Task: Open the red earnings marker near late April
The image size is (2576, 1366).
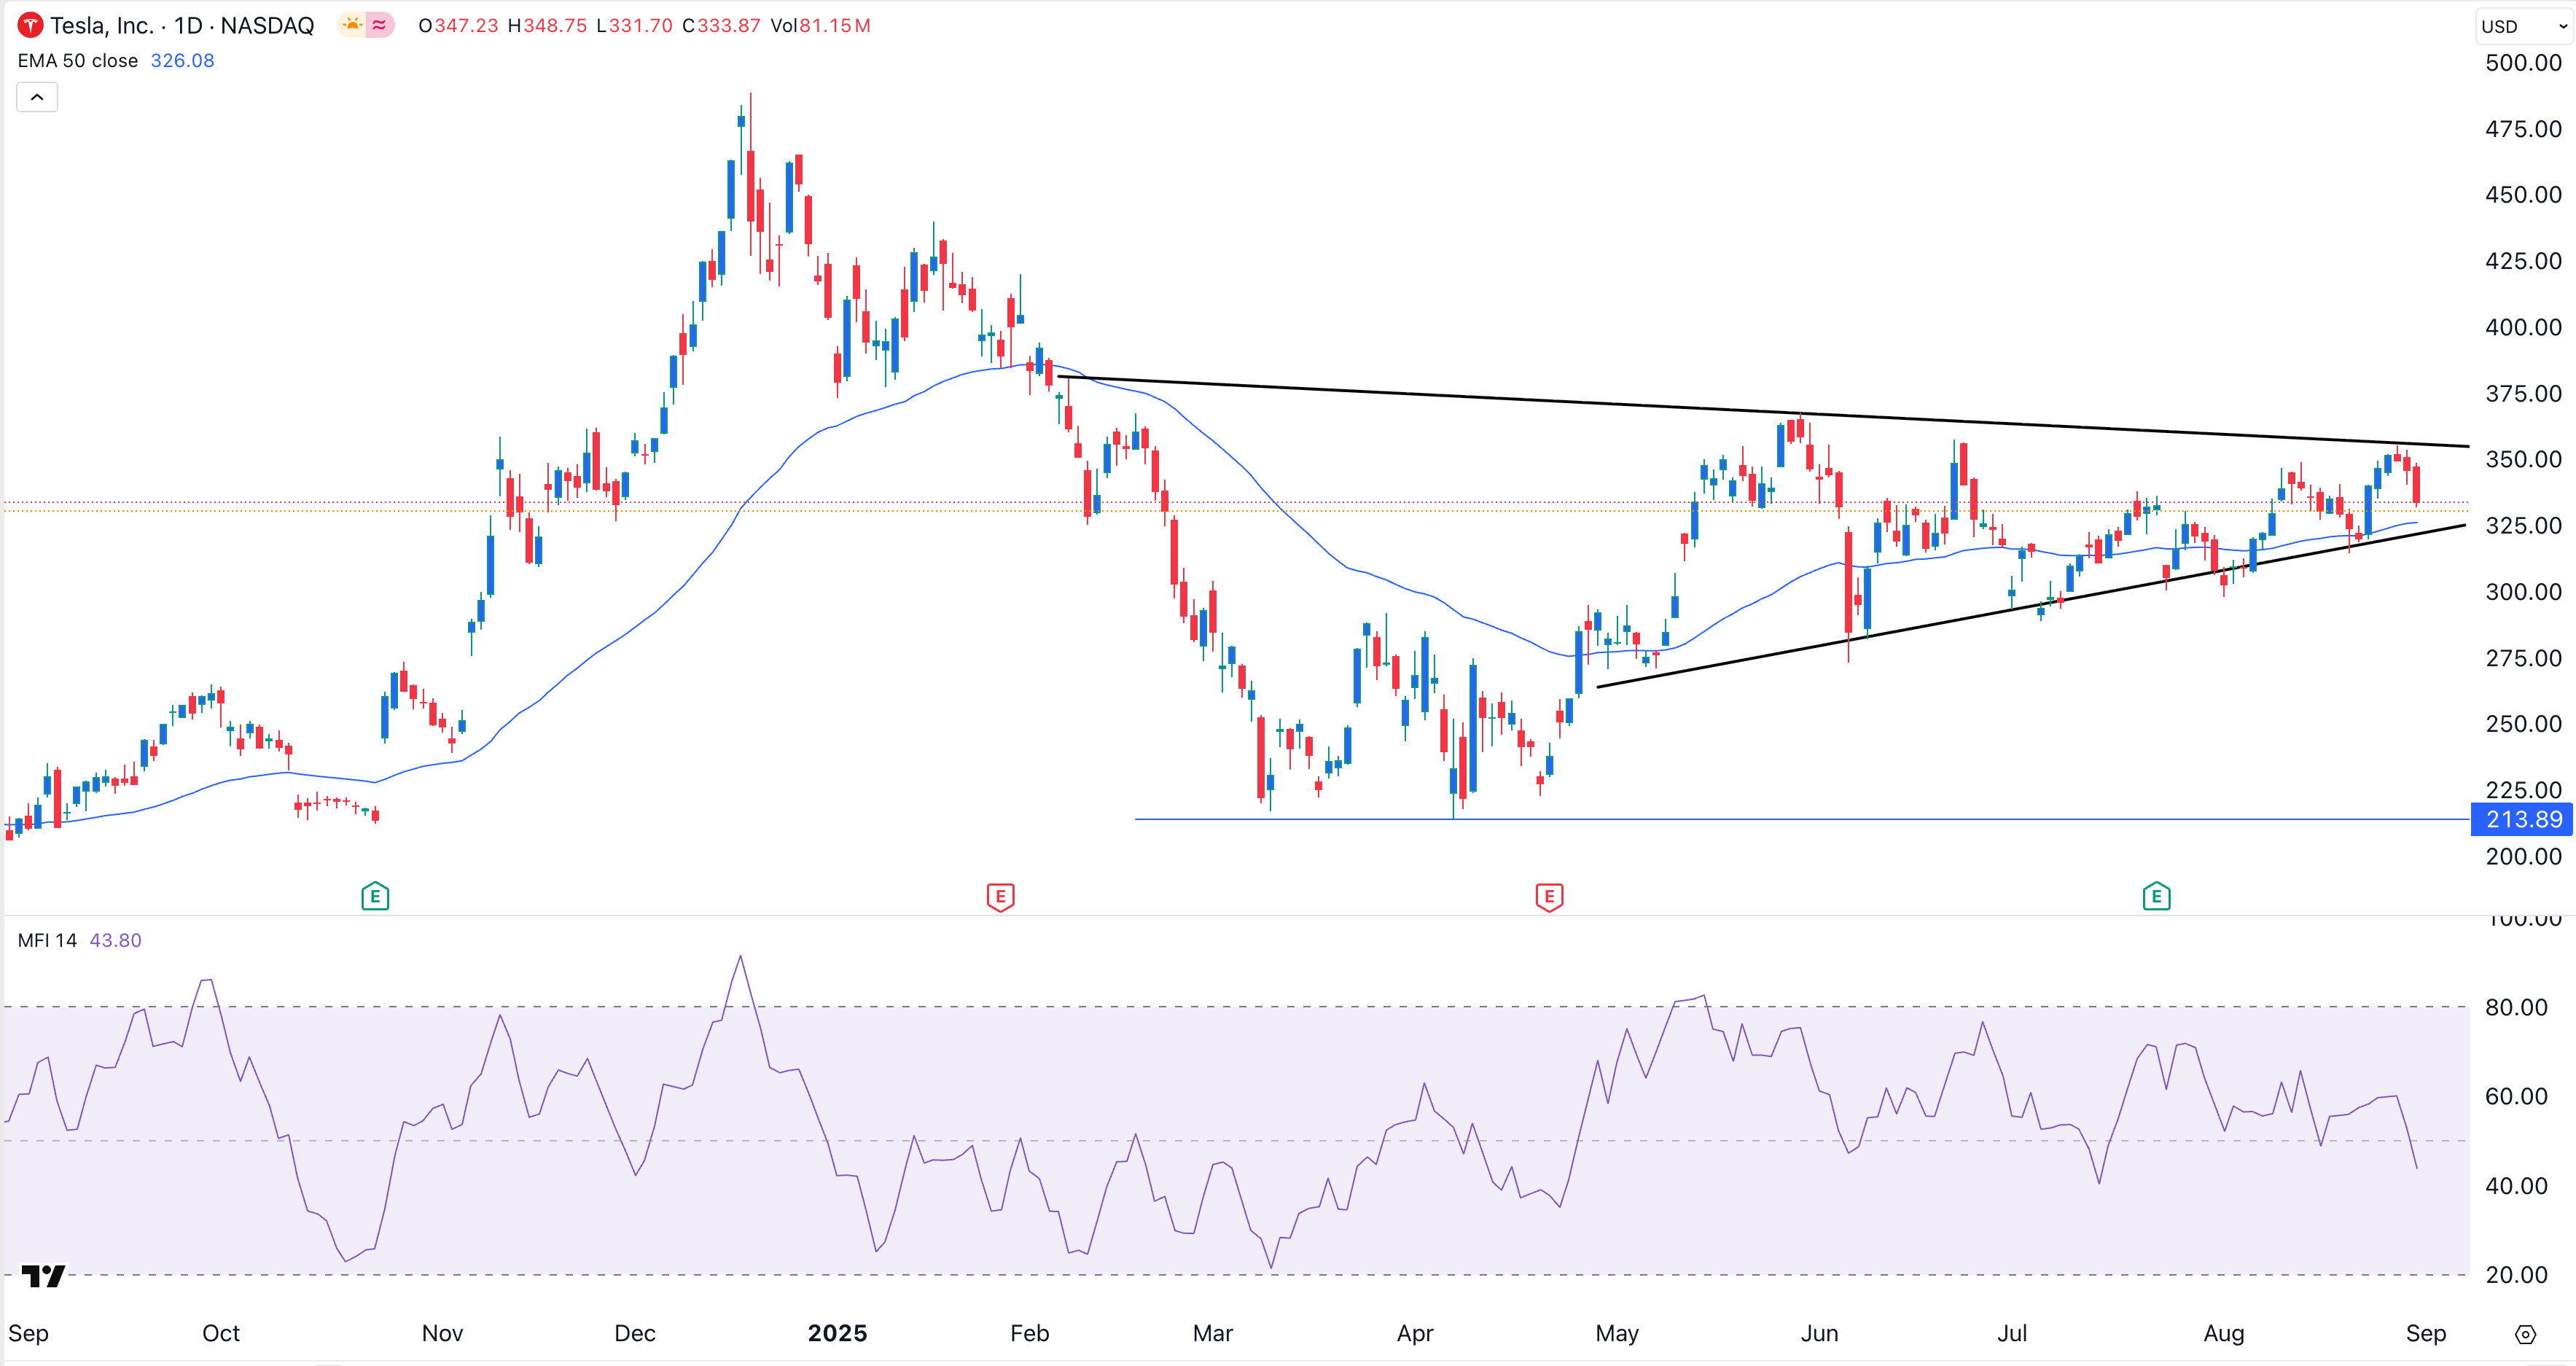Action: 1549,896
